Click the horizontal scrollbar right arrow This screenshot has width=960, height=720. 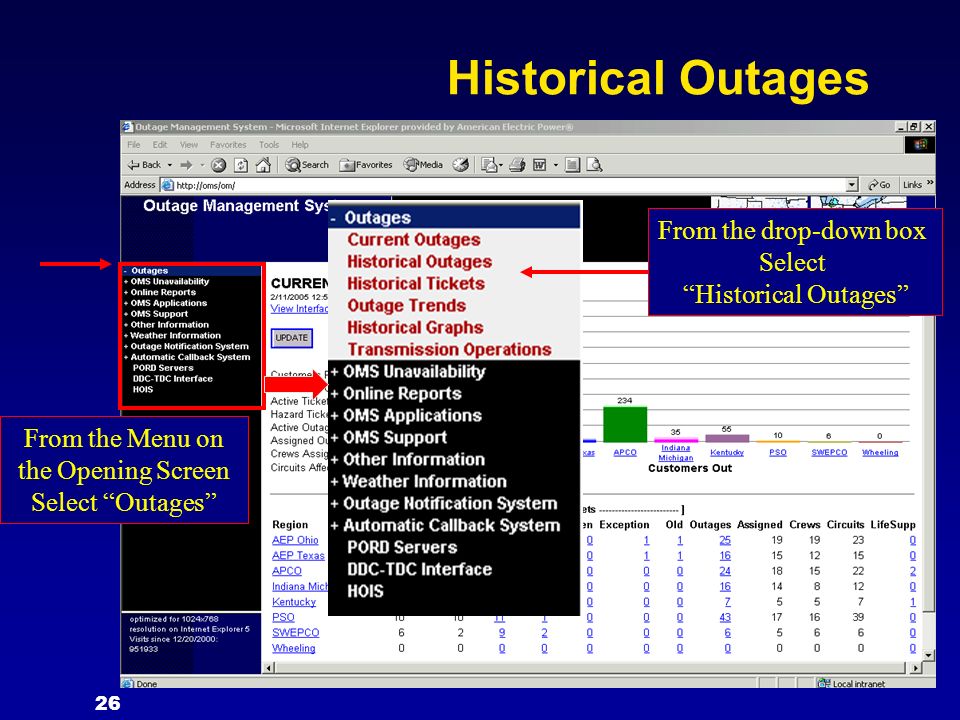[915, 668]
